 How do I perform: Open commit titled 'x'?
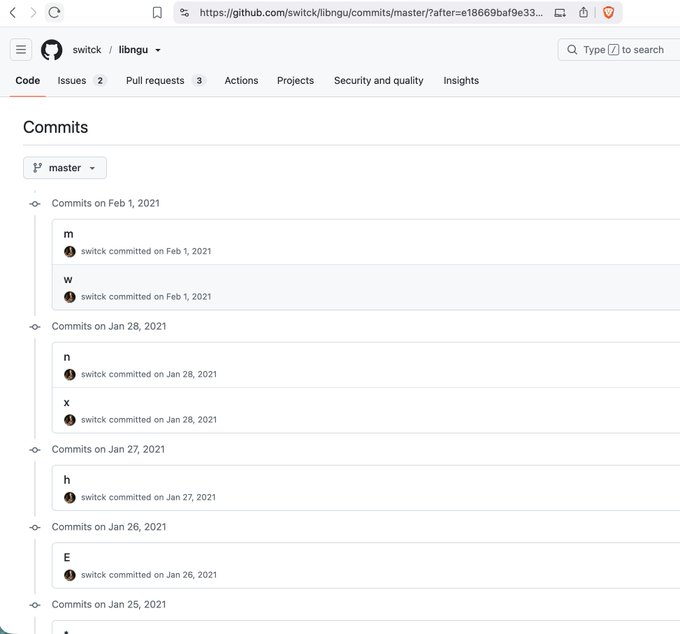pyautogui.click(x=66, y=403)
